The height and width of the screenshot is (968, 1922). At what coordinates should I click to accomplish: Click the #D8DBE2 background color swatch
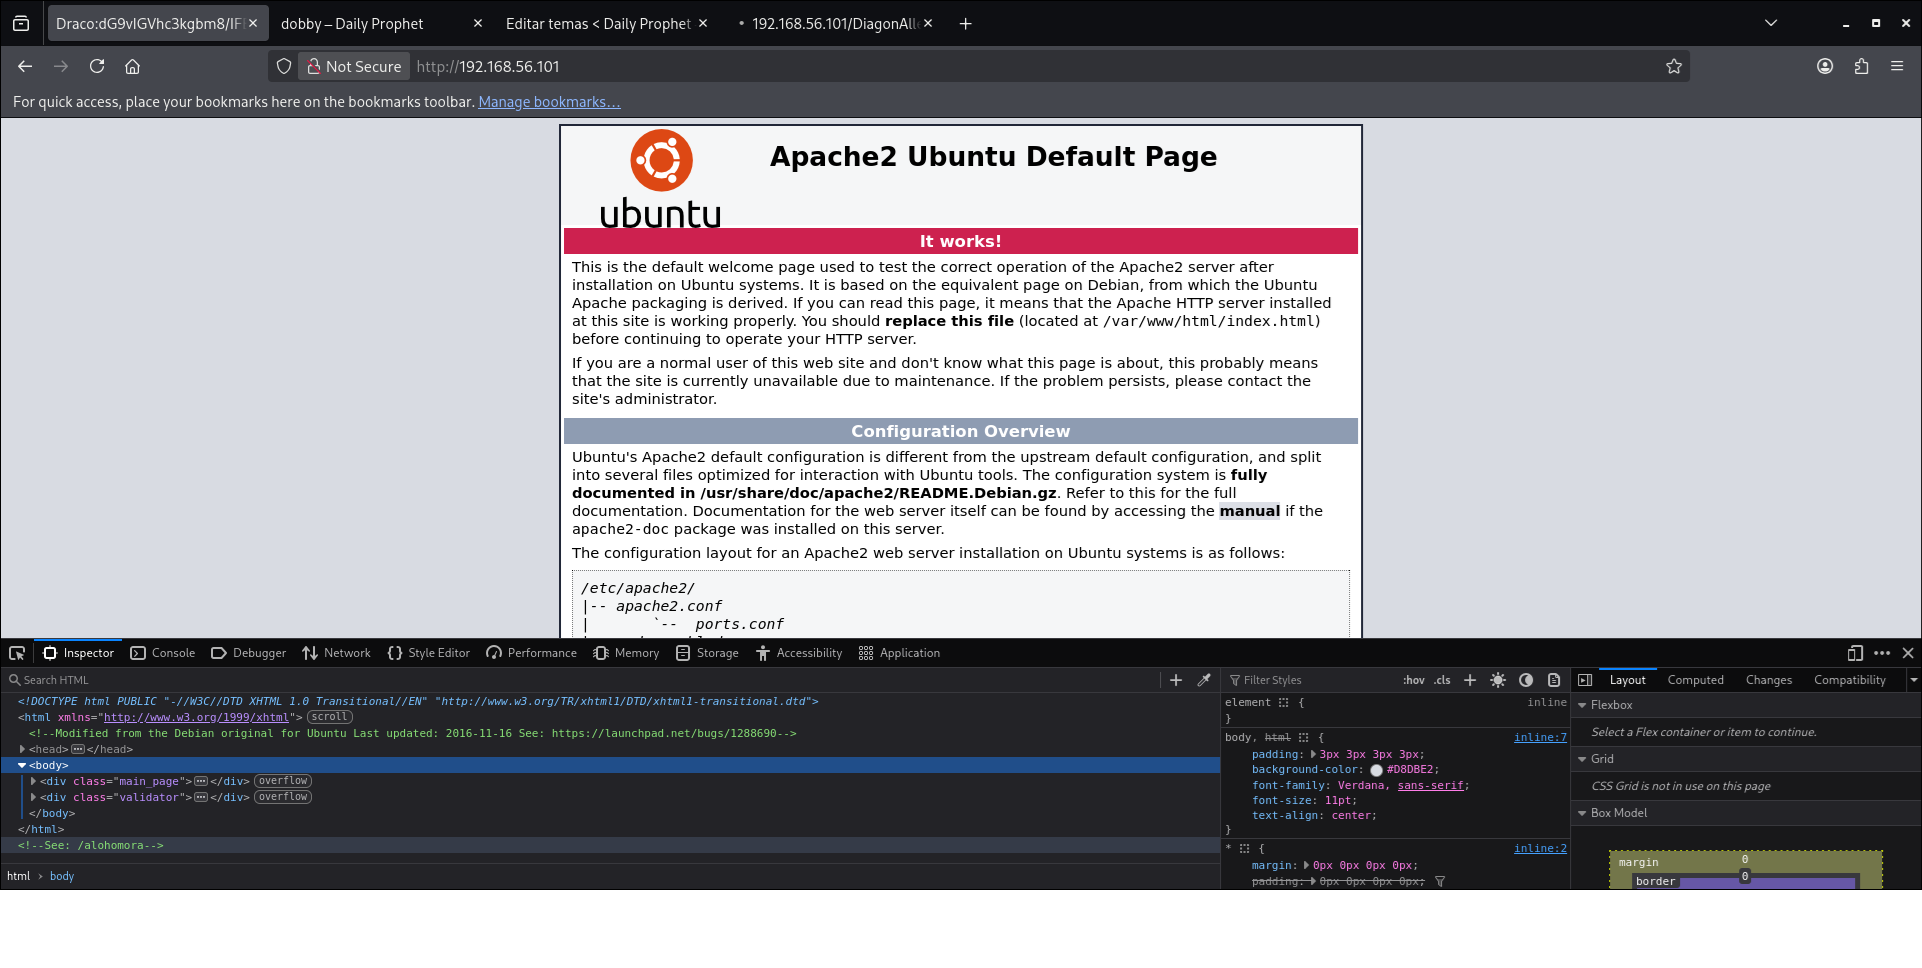click(1376, 770)
